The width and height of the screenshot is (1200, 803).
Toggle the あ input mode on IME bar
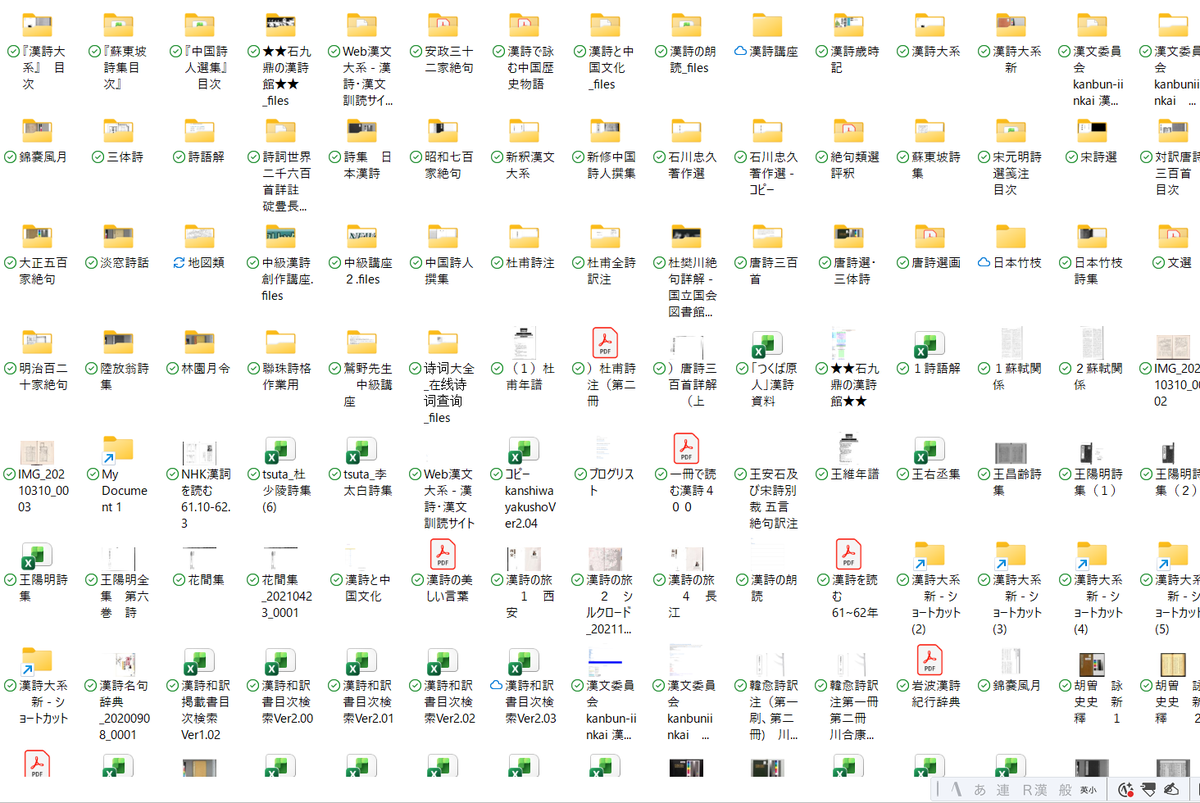pos(980,790)
